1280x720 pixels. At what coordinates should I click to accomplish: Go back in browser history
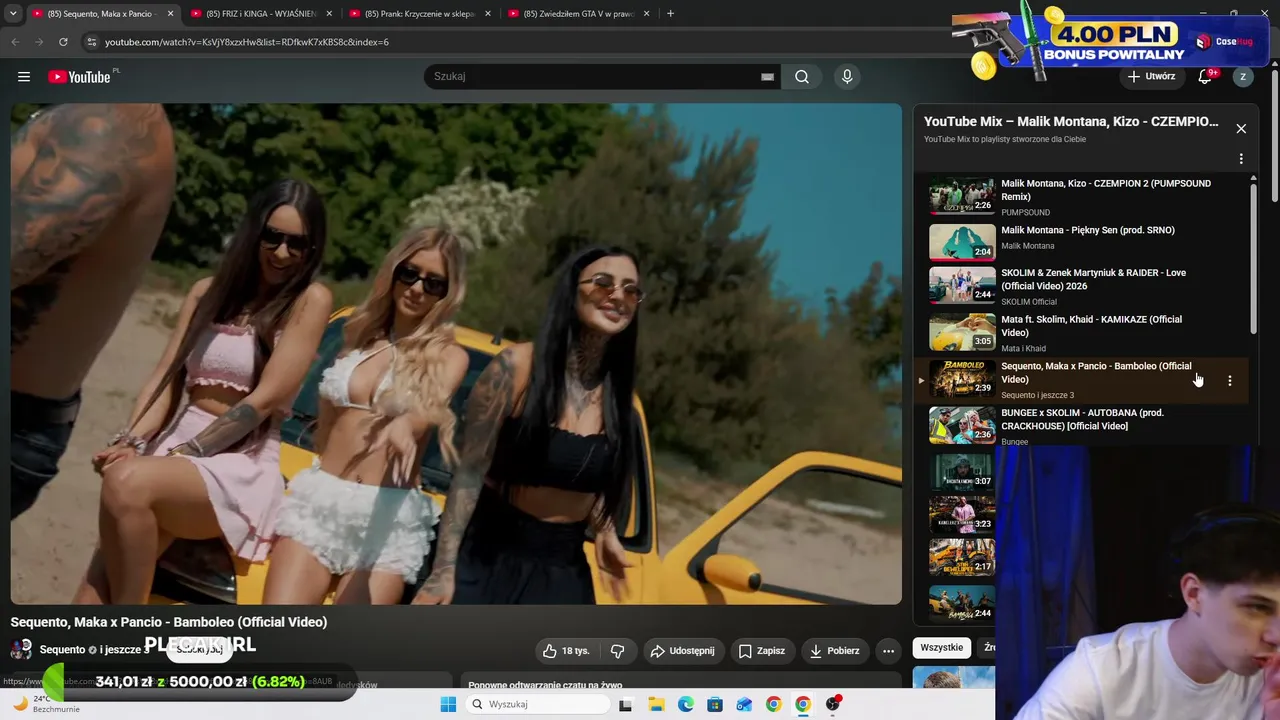point(15,42)
